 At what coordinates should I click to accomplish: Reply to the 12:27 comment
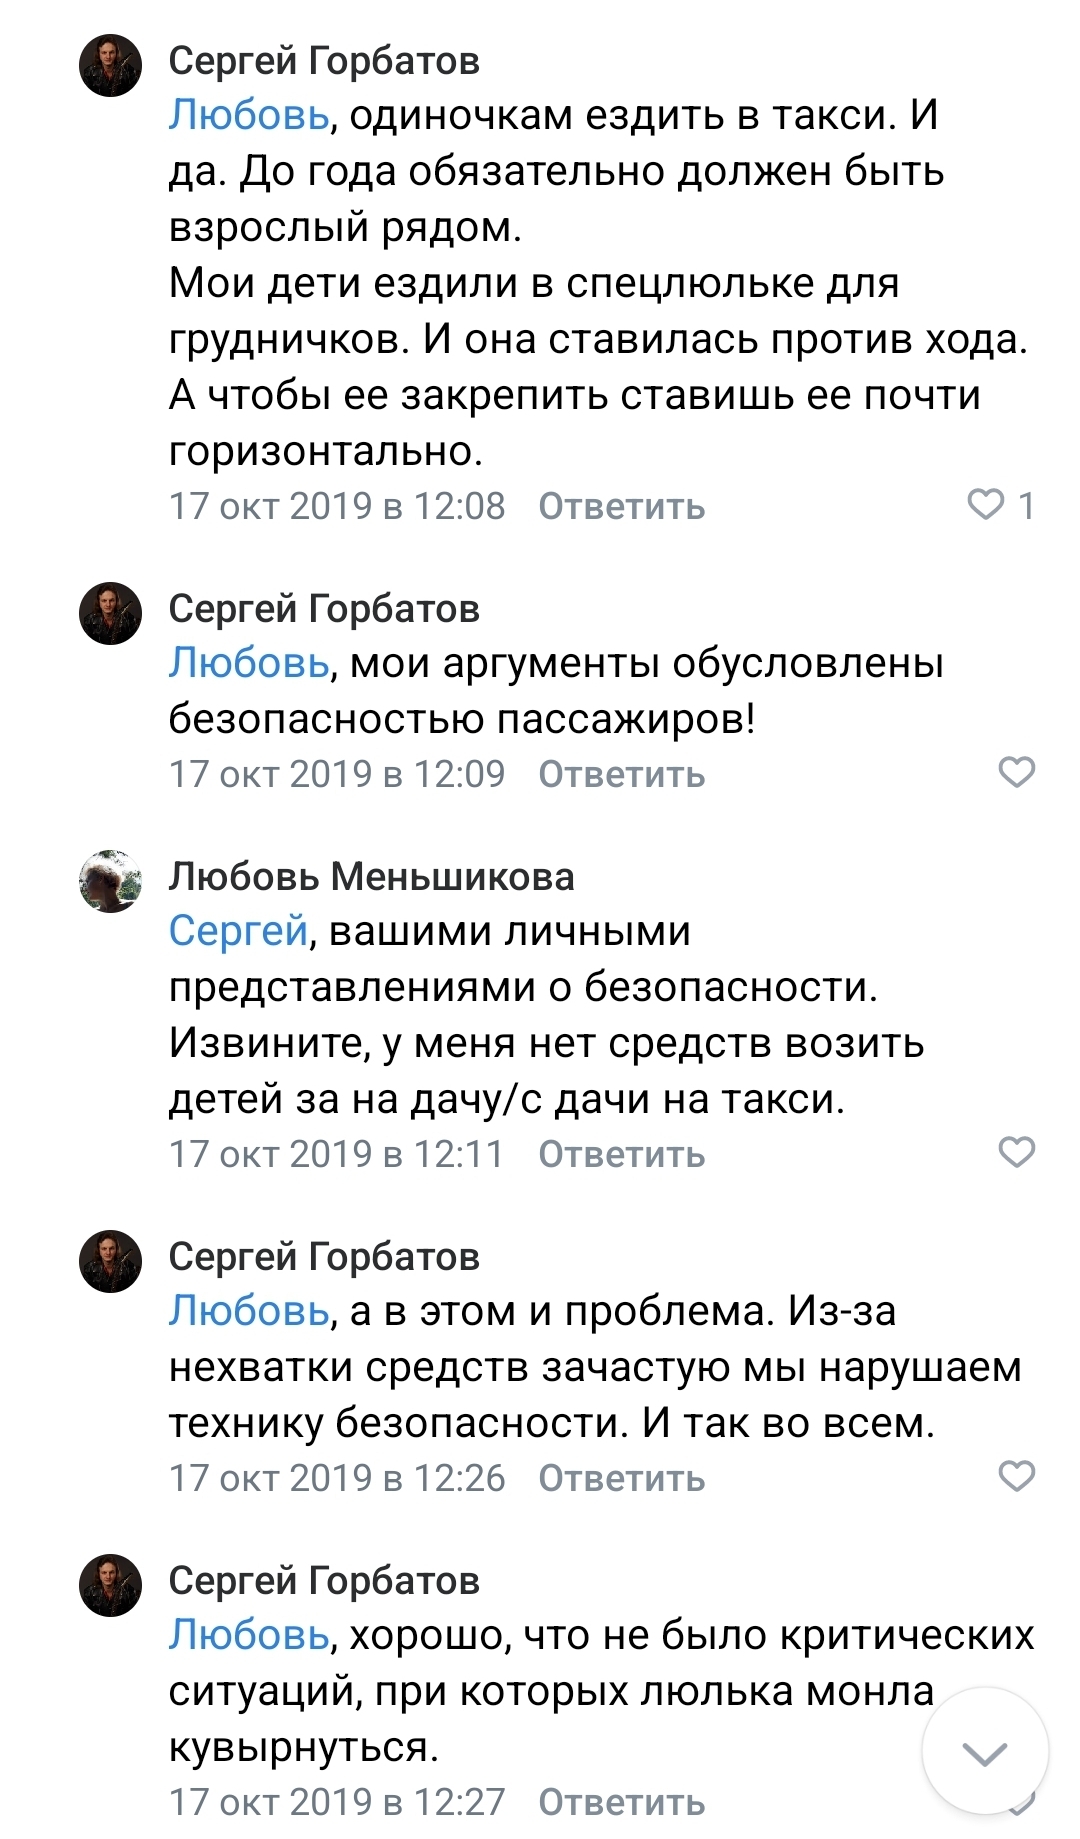[x=621, y=1802]
